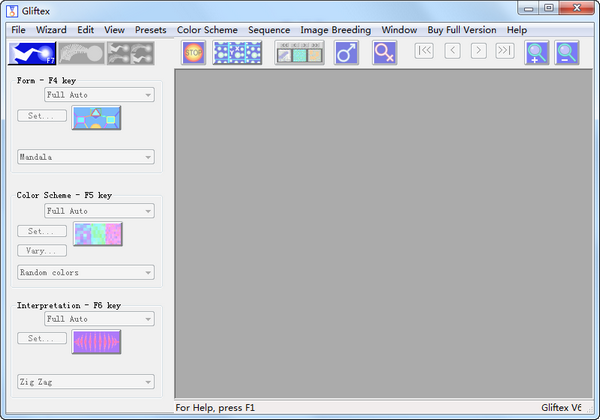Zoom out with magnifier minus icon

click(567, 53)
